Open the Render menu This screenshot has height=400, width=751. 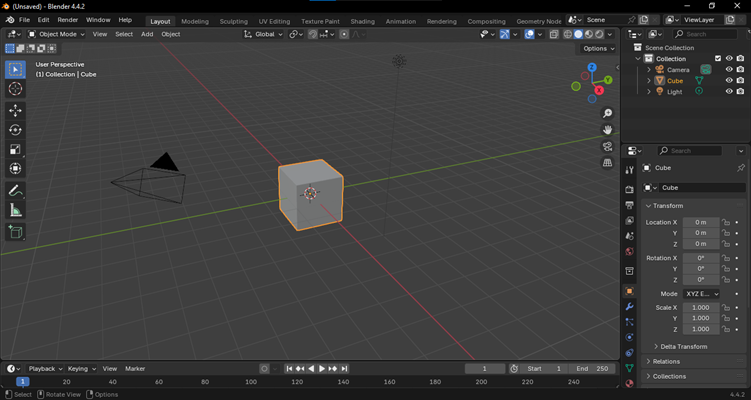67,20
